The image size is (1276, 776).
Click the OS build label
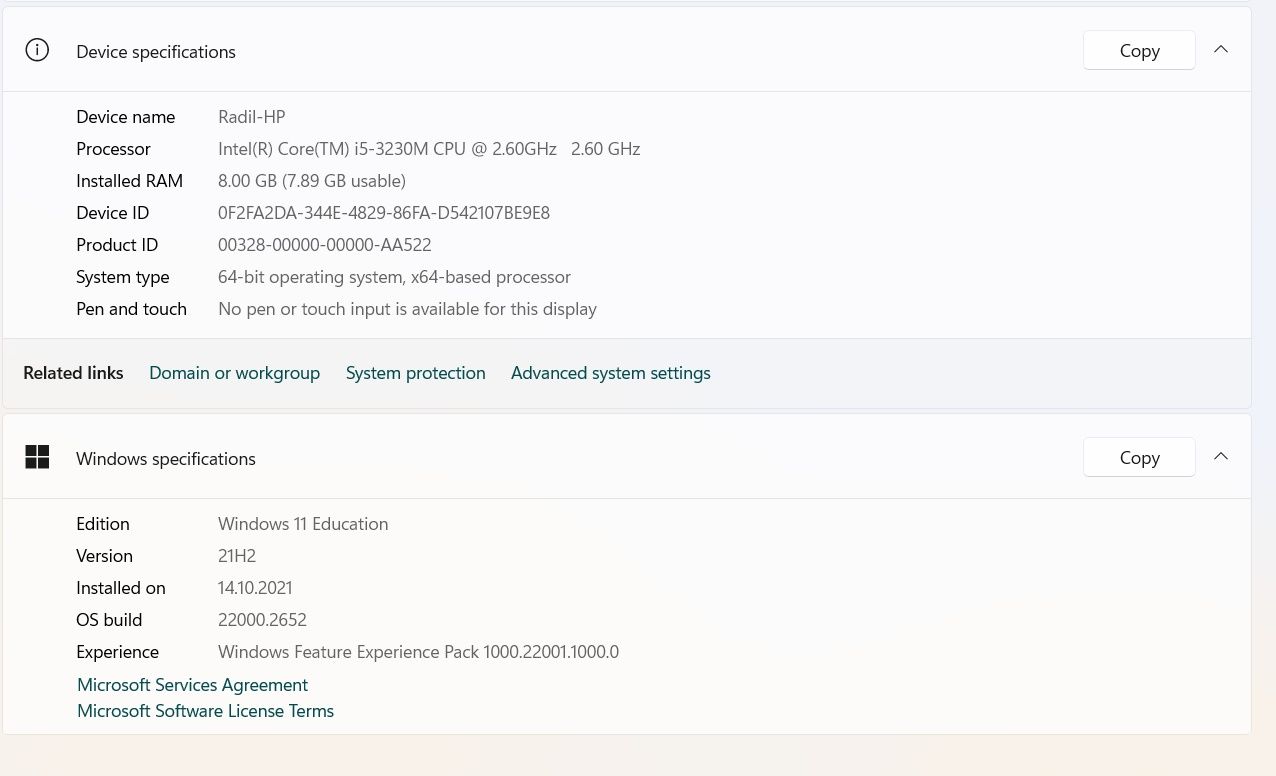point(109,620)
